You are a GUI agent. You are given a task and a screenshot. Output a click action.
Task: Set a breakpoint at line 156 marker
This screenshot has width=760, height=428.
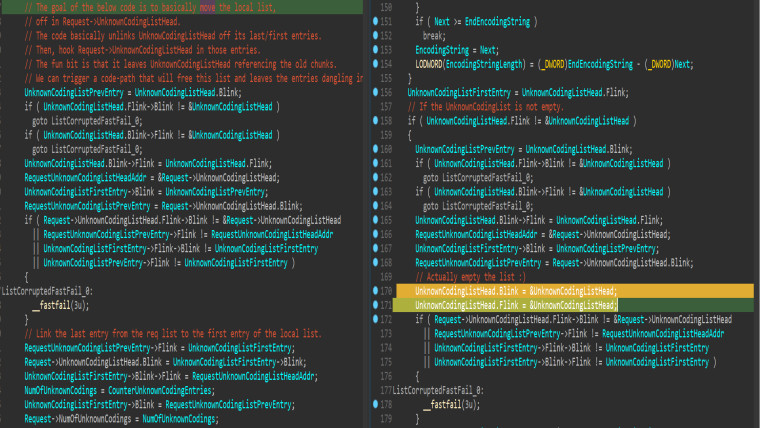(x=376, y=92)
